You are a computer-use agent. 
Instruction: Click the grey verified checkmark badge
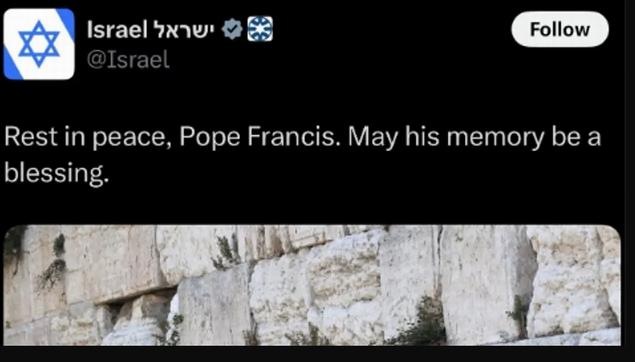tap(232, 30)
